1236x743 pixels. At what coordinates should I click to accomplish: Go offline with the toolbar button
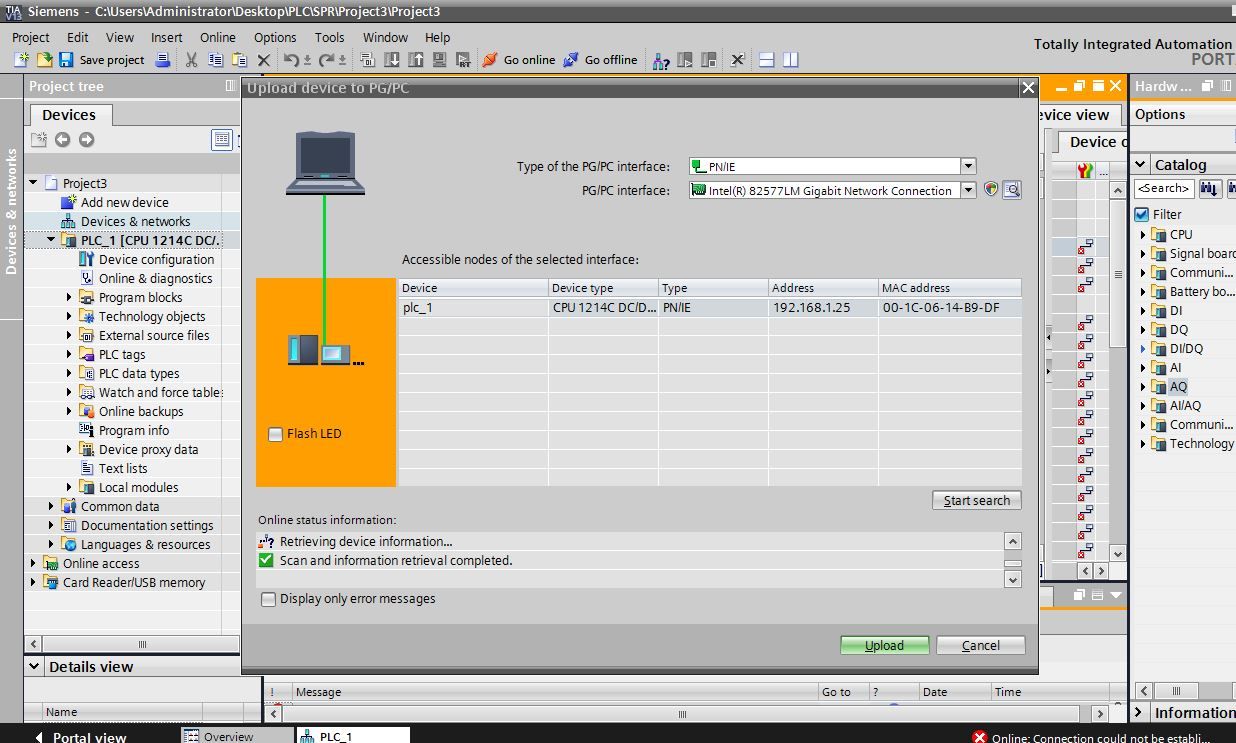599,60
